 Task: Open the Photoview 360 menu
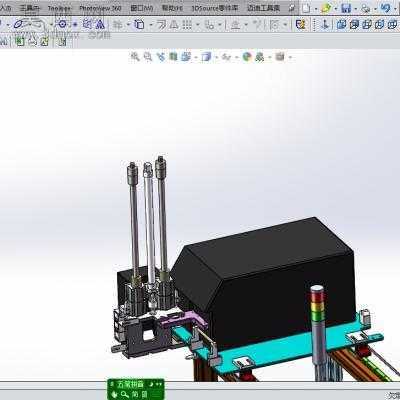pyautogui.click(x=100, y=8)
